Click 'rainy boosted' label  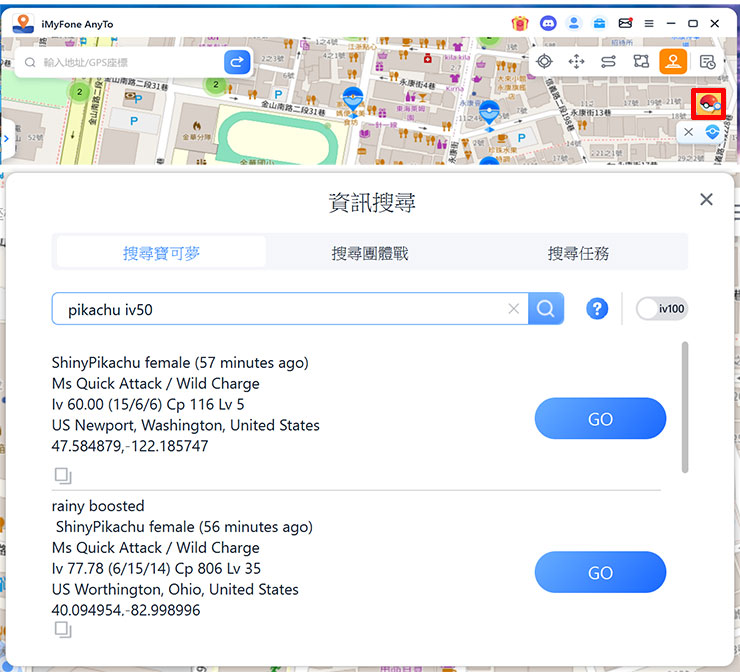98,506
